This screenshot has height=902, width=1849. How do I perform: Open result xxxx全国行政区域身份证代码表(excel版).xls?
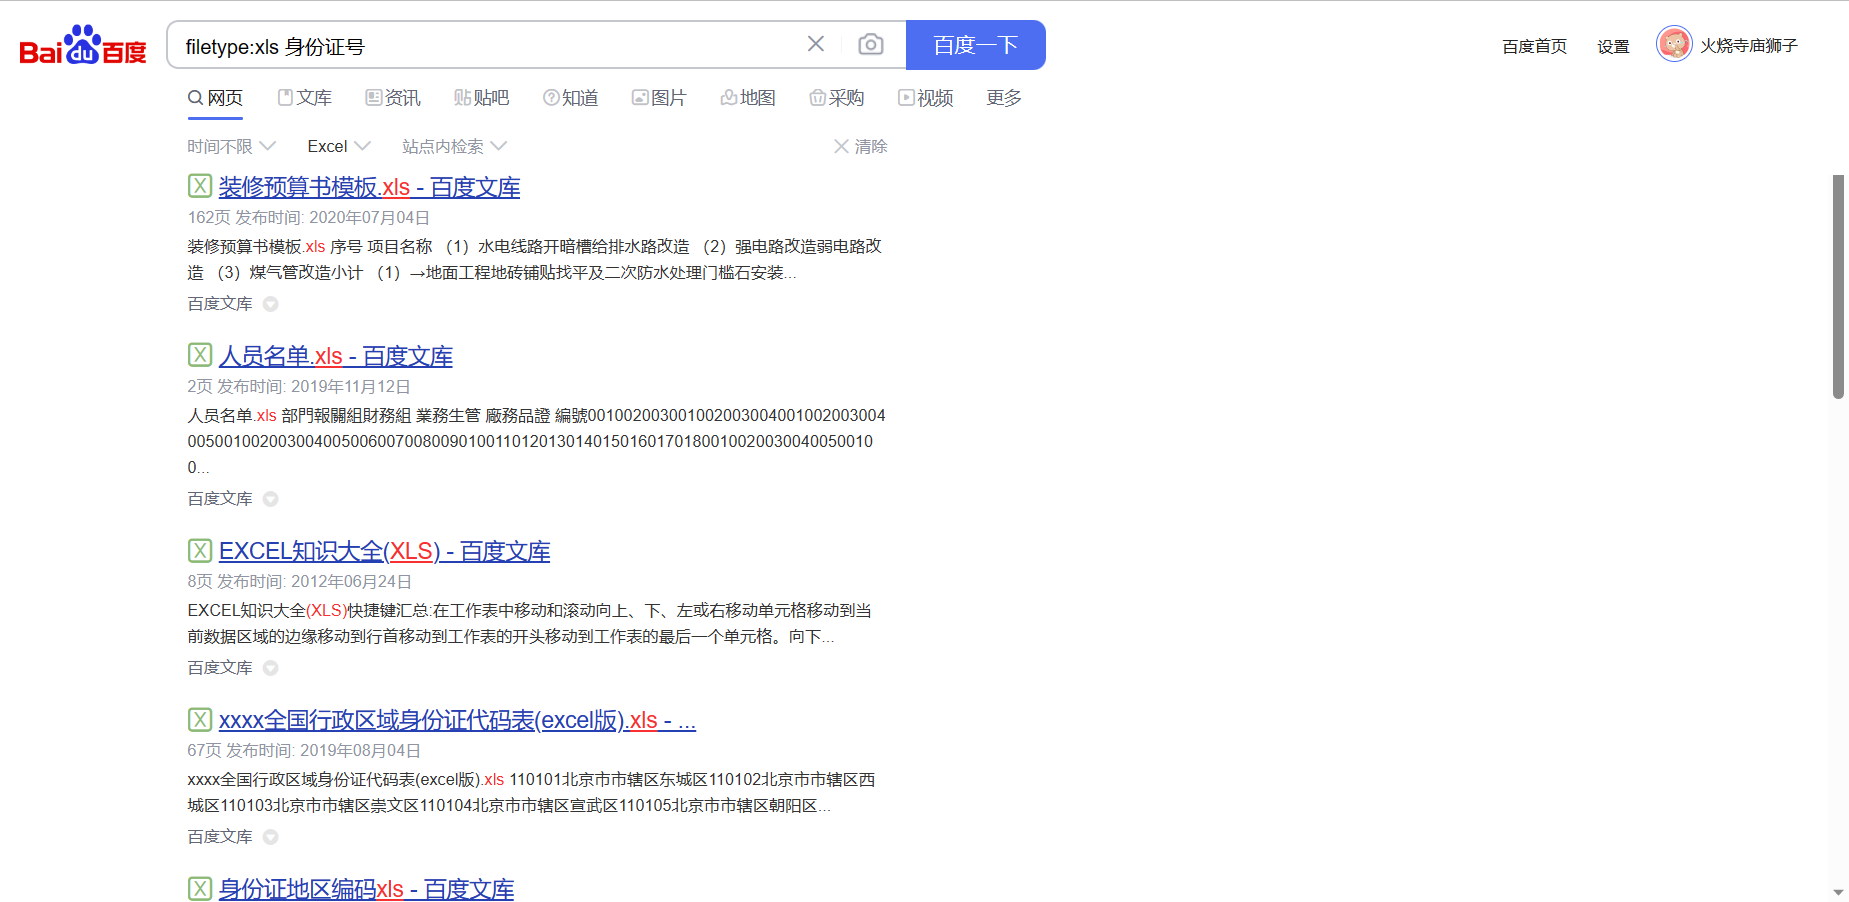tap(457, 721)
